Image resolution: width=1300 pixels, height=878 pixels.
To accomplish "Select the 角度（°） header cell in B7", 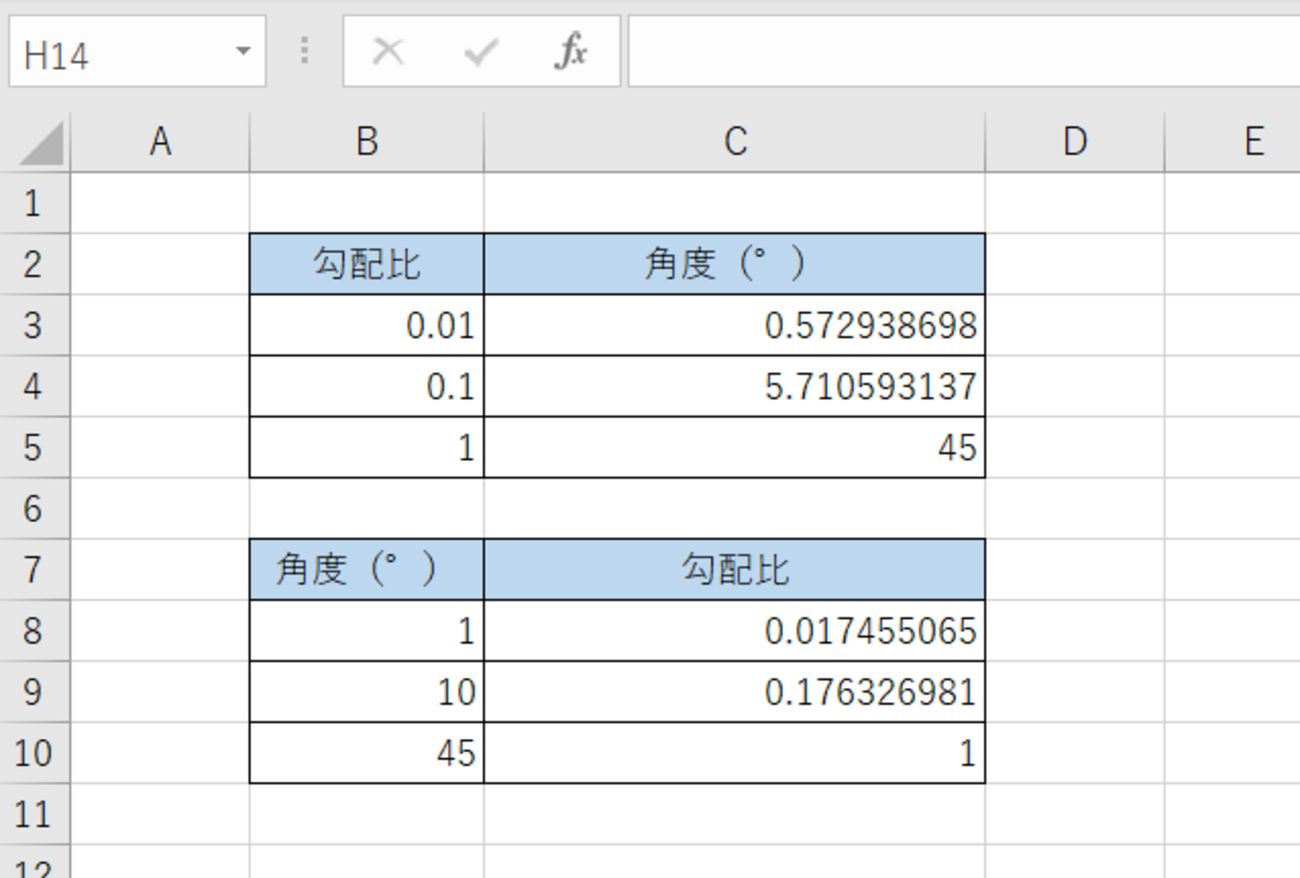I will (x=366, y=569).
